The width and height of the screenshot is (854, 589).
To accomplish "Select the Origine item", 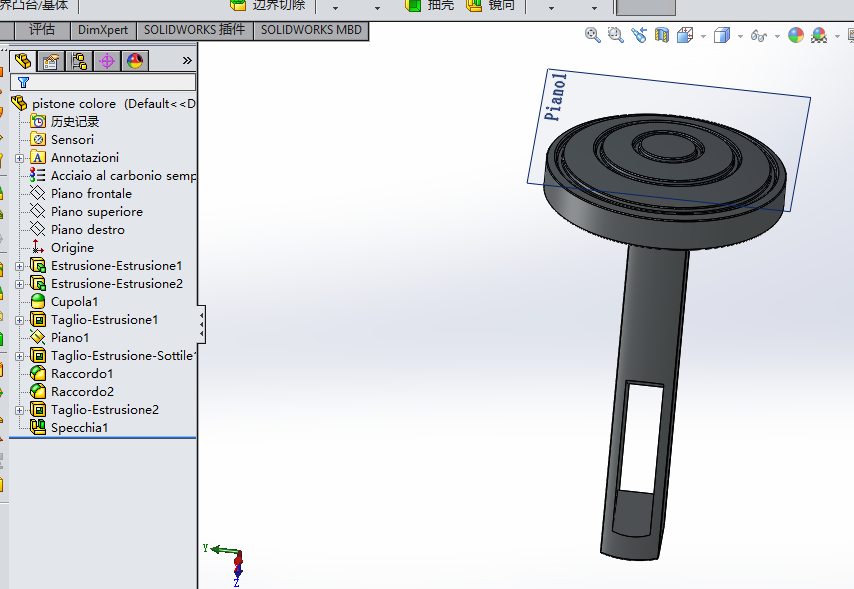I will [62, 247].
